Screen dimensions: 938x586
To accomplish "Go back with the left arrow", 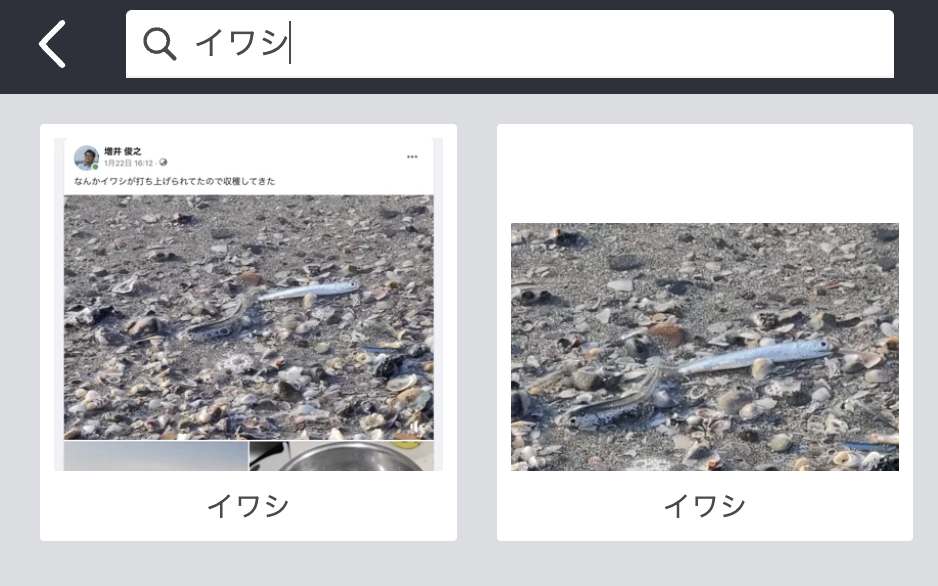I will 52,44.
